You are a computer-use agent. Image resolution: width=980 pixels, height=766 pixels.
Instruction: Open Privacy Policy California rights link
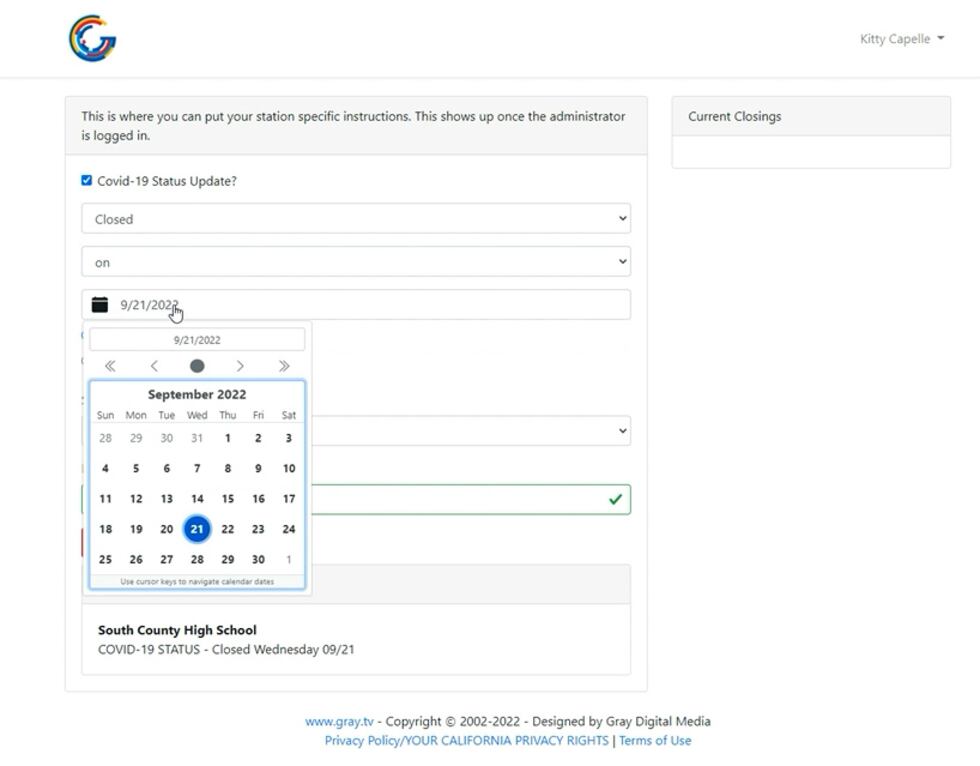click(x=466, y=741)
